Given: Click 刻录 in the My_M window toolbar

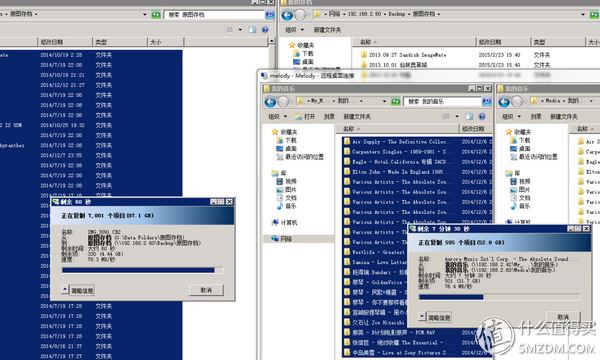Looking at the screenshot, I should (x=329, y=116).
